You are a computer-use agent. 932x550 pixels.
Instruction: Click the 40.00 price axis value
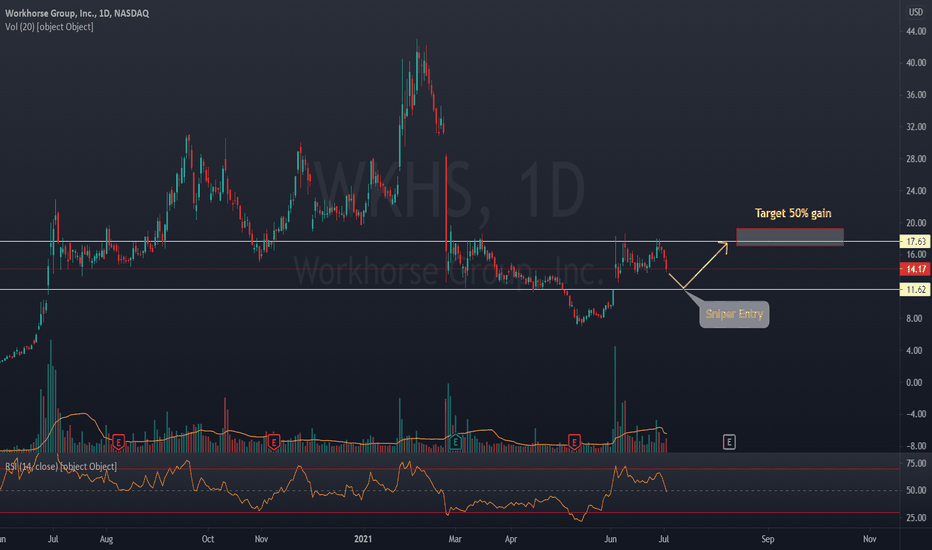(916, 62)
